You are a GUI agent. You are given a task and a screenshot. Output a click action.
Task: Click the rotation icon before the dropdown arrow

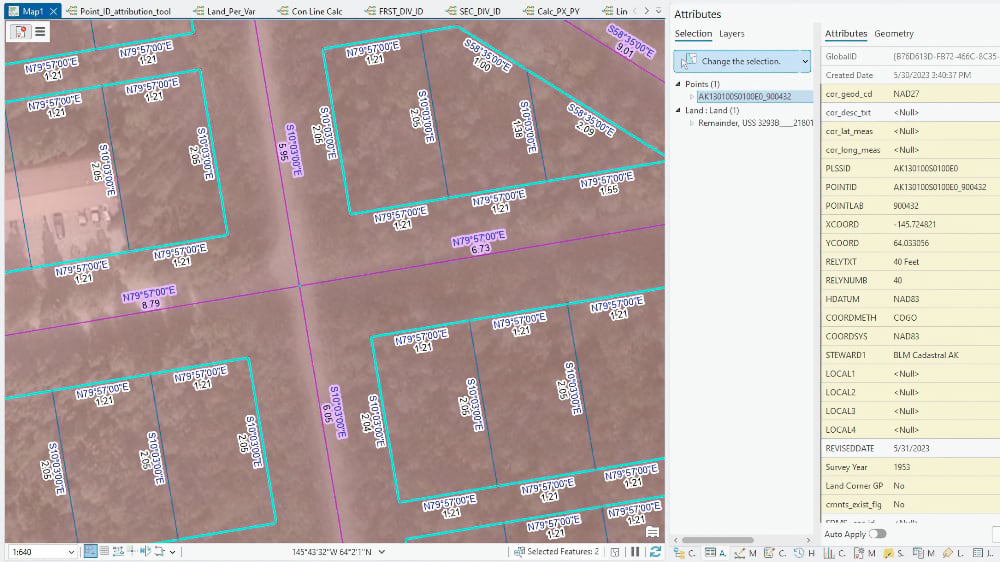(x=159, y=551)
